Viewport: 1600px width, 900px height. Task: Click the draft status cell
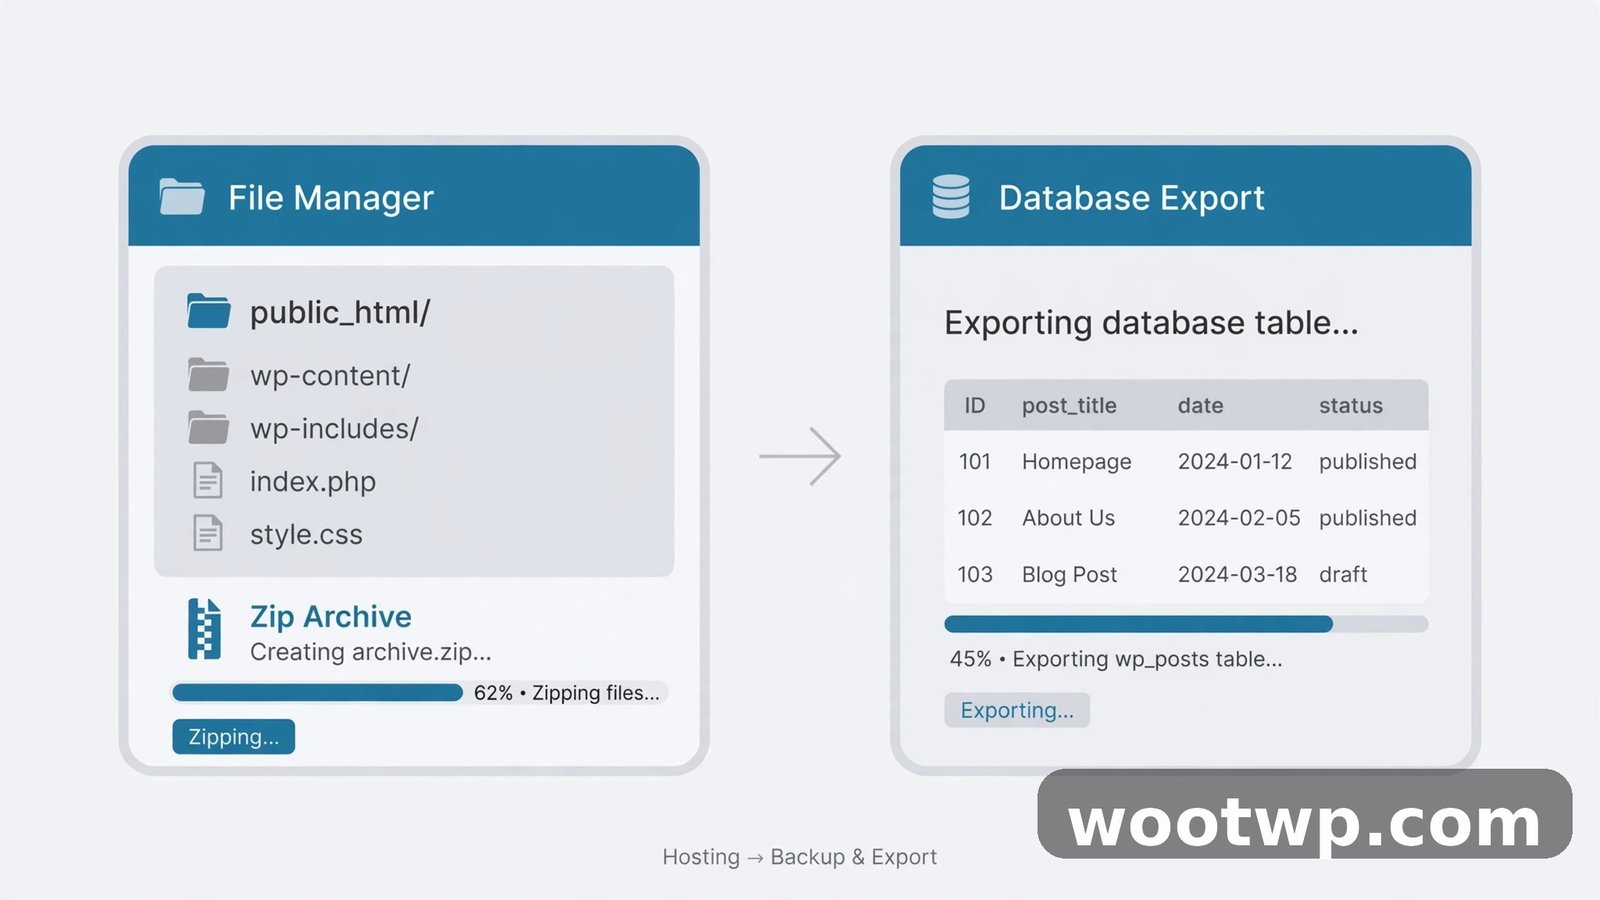point(1343,575)
